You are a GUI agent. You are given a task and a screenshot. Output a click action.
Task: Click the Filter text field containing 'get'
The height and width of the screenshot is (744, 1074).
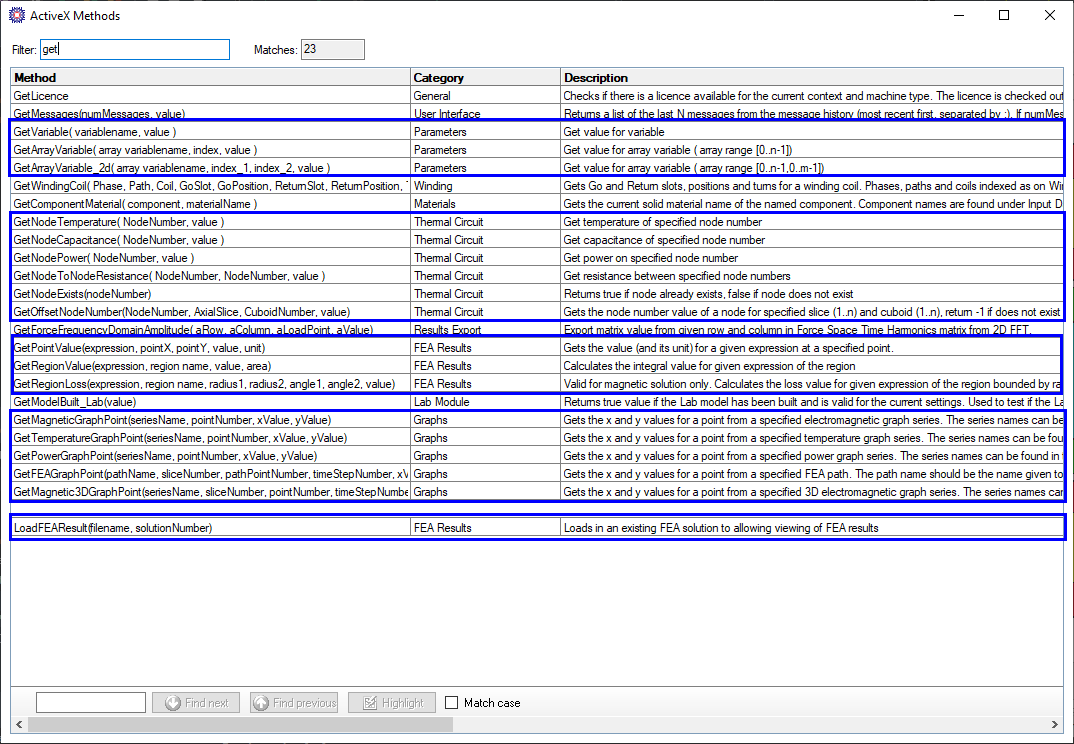point(135,49)
